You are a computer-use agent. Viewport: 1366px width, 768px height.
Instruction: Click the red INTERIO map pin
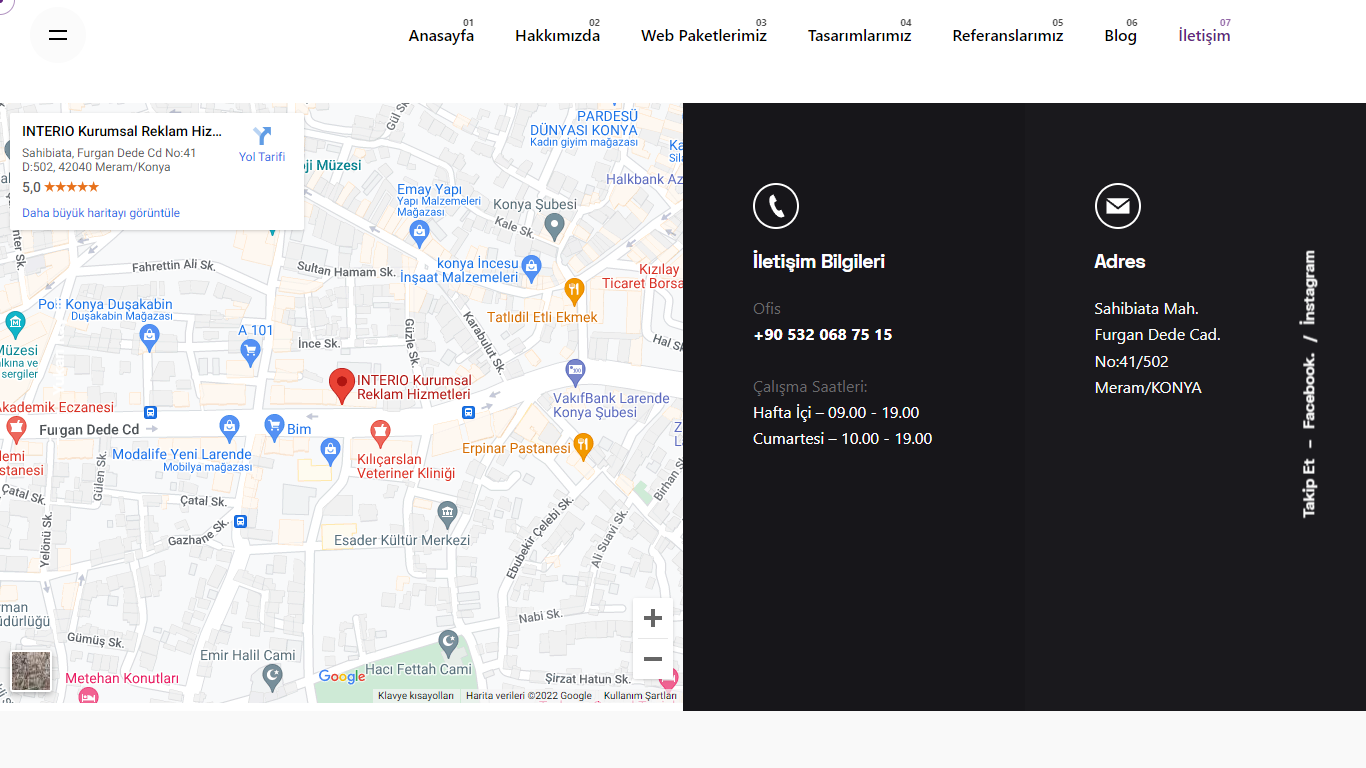point(342,384)
